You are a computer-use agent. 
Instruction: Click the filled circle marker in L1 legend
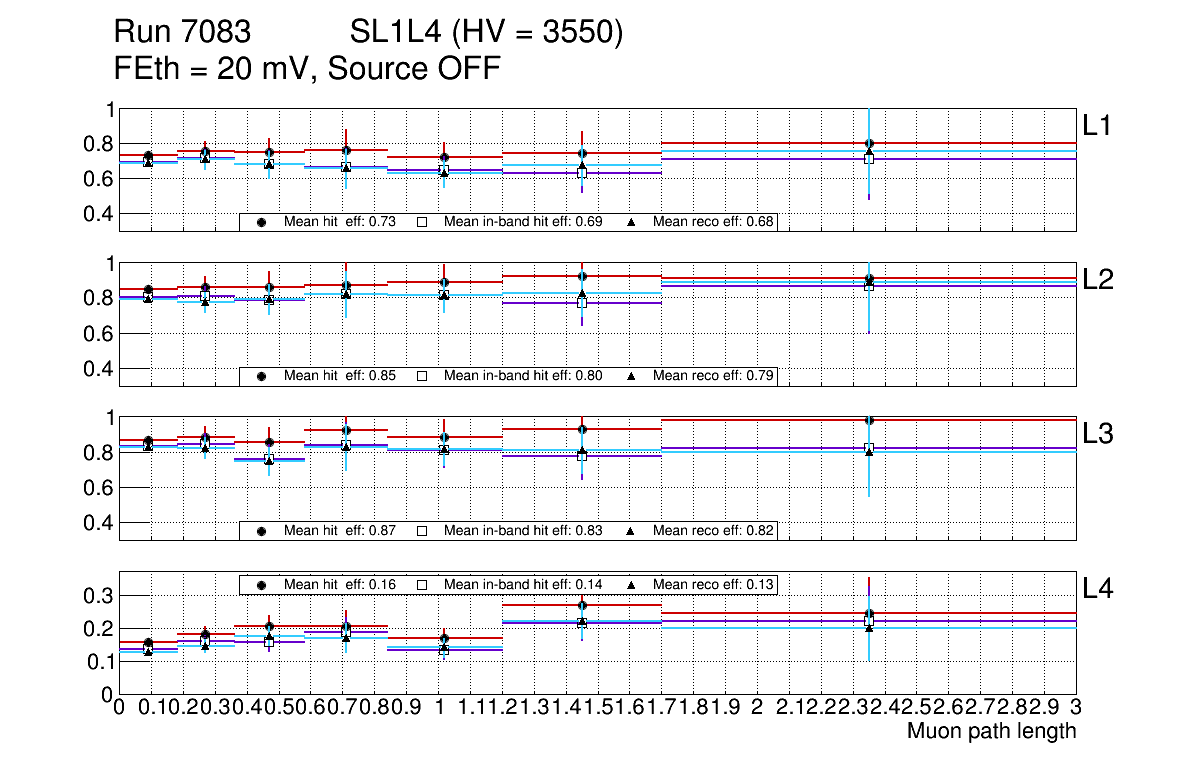point(261,222)
